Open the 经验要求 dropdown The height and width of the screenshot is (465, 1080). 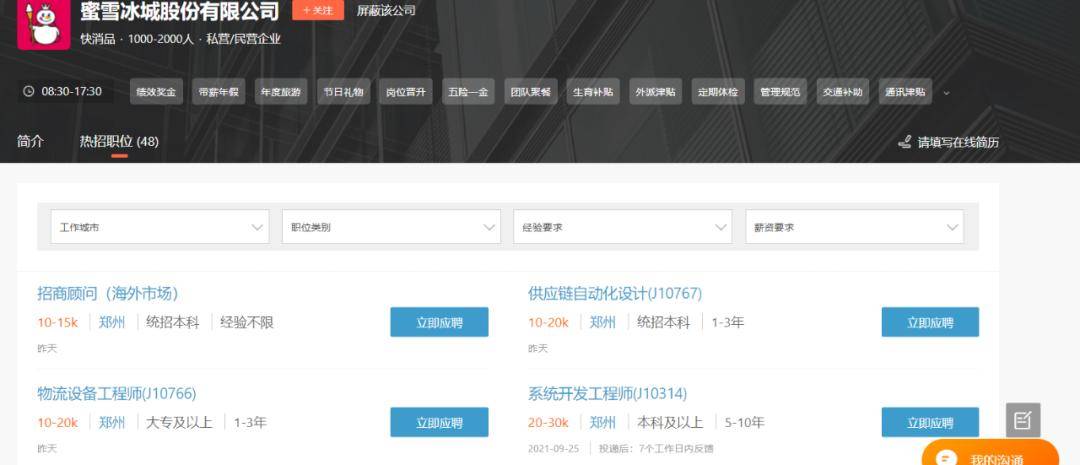coord(623,227)
